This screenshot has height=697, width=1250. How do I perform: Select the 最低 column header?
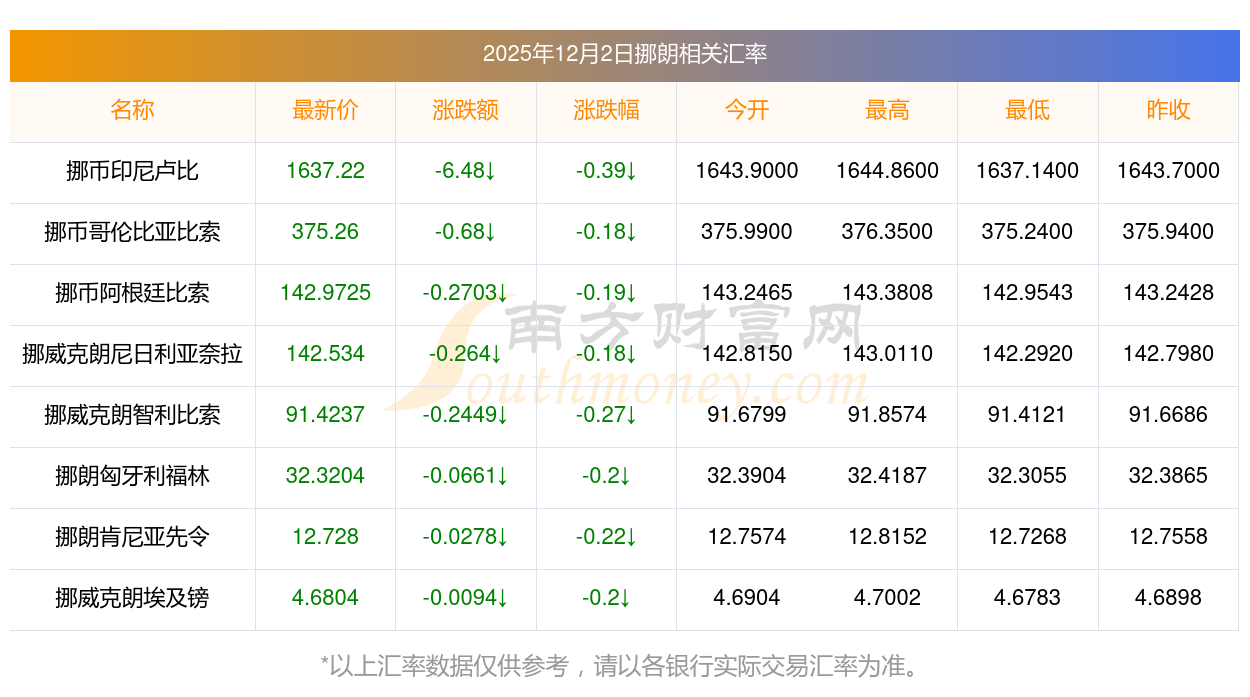coord(1027,110)
